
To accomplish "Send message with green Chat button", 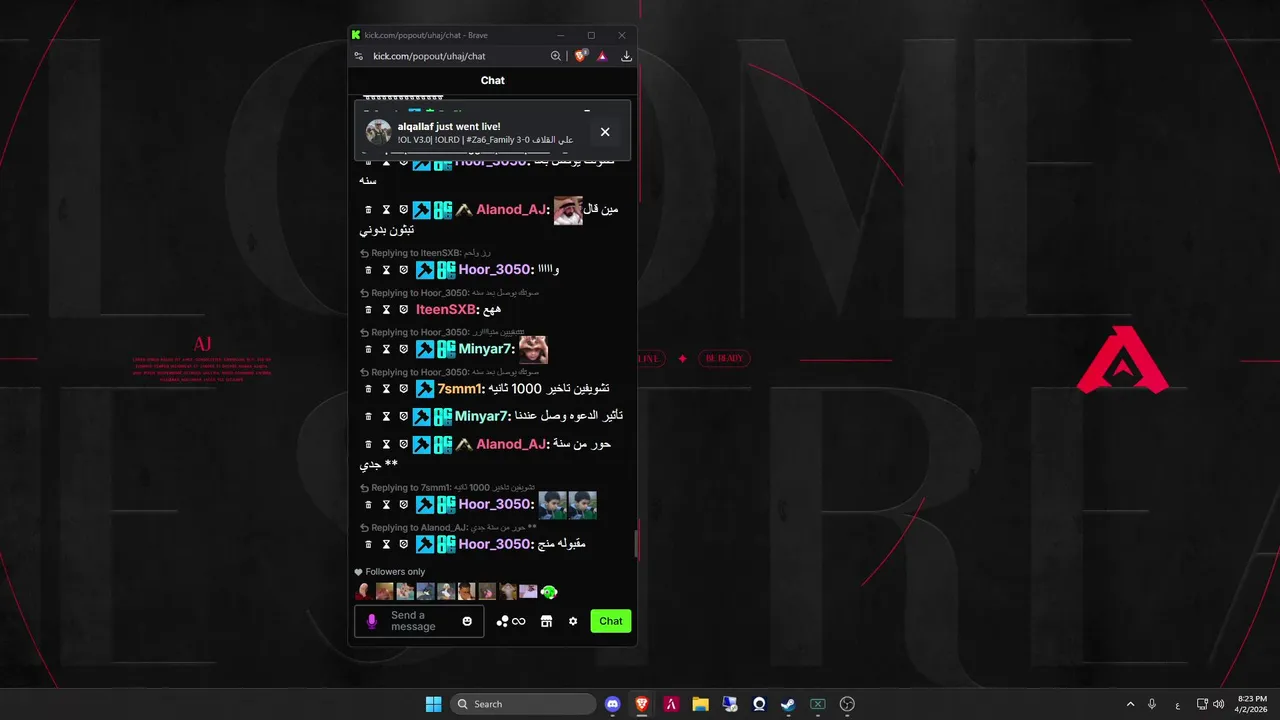I will coord(611,621).
